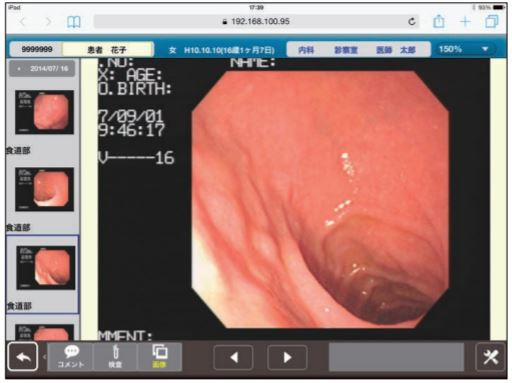Viewport: 512px width, 383px height.
Task: Show next image with right arrow
Action: click(287, 357)
